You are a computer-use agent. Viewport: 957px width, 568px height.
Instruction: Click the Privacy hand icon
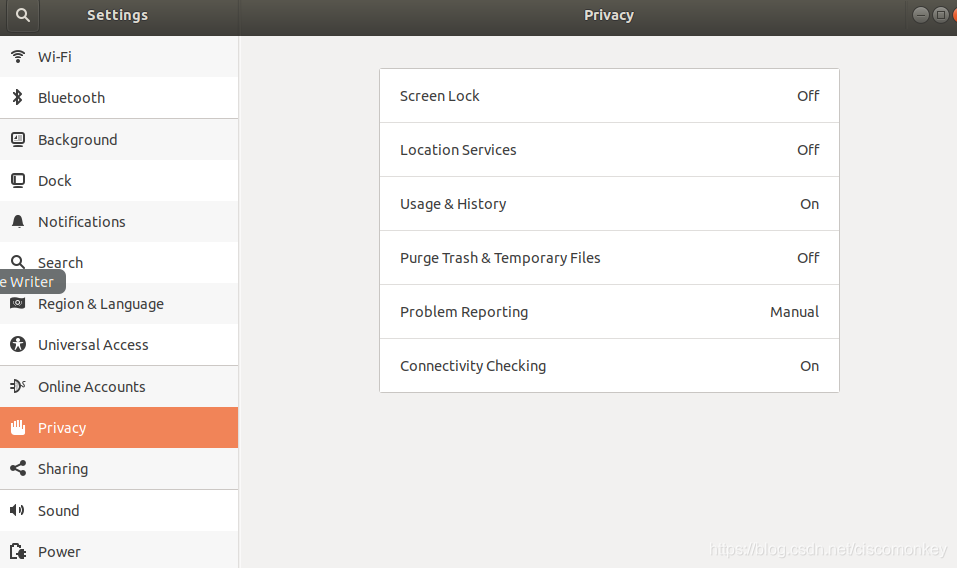pyautogui.click(x=18, y=427)
